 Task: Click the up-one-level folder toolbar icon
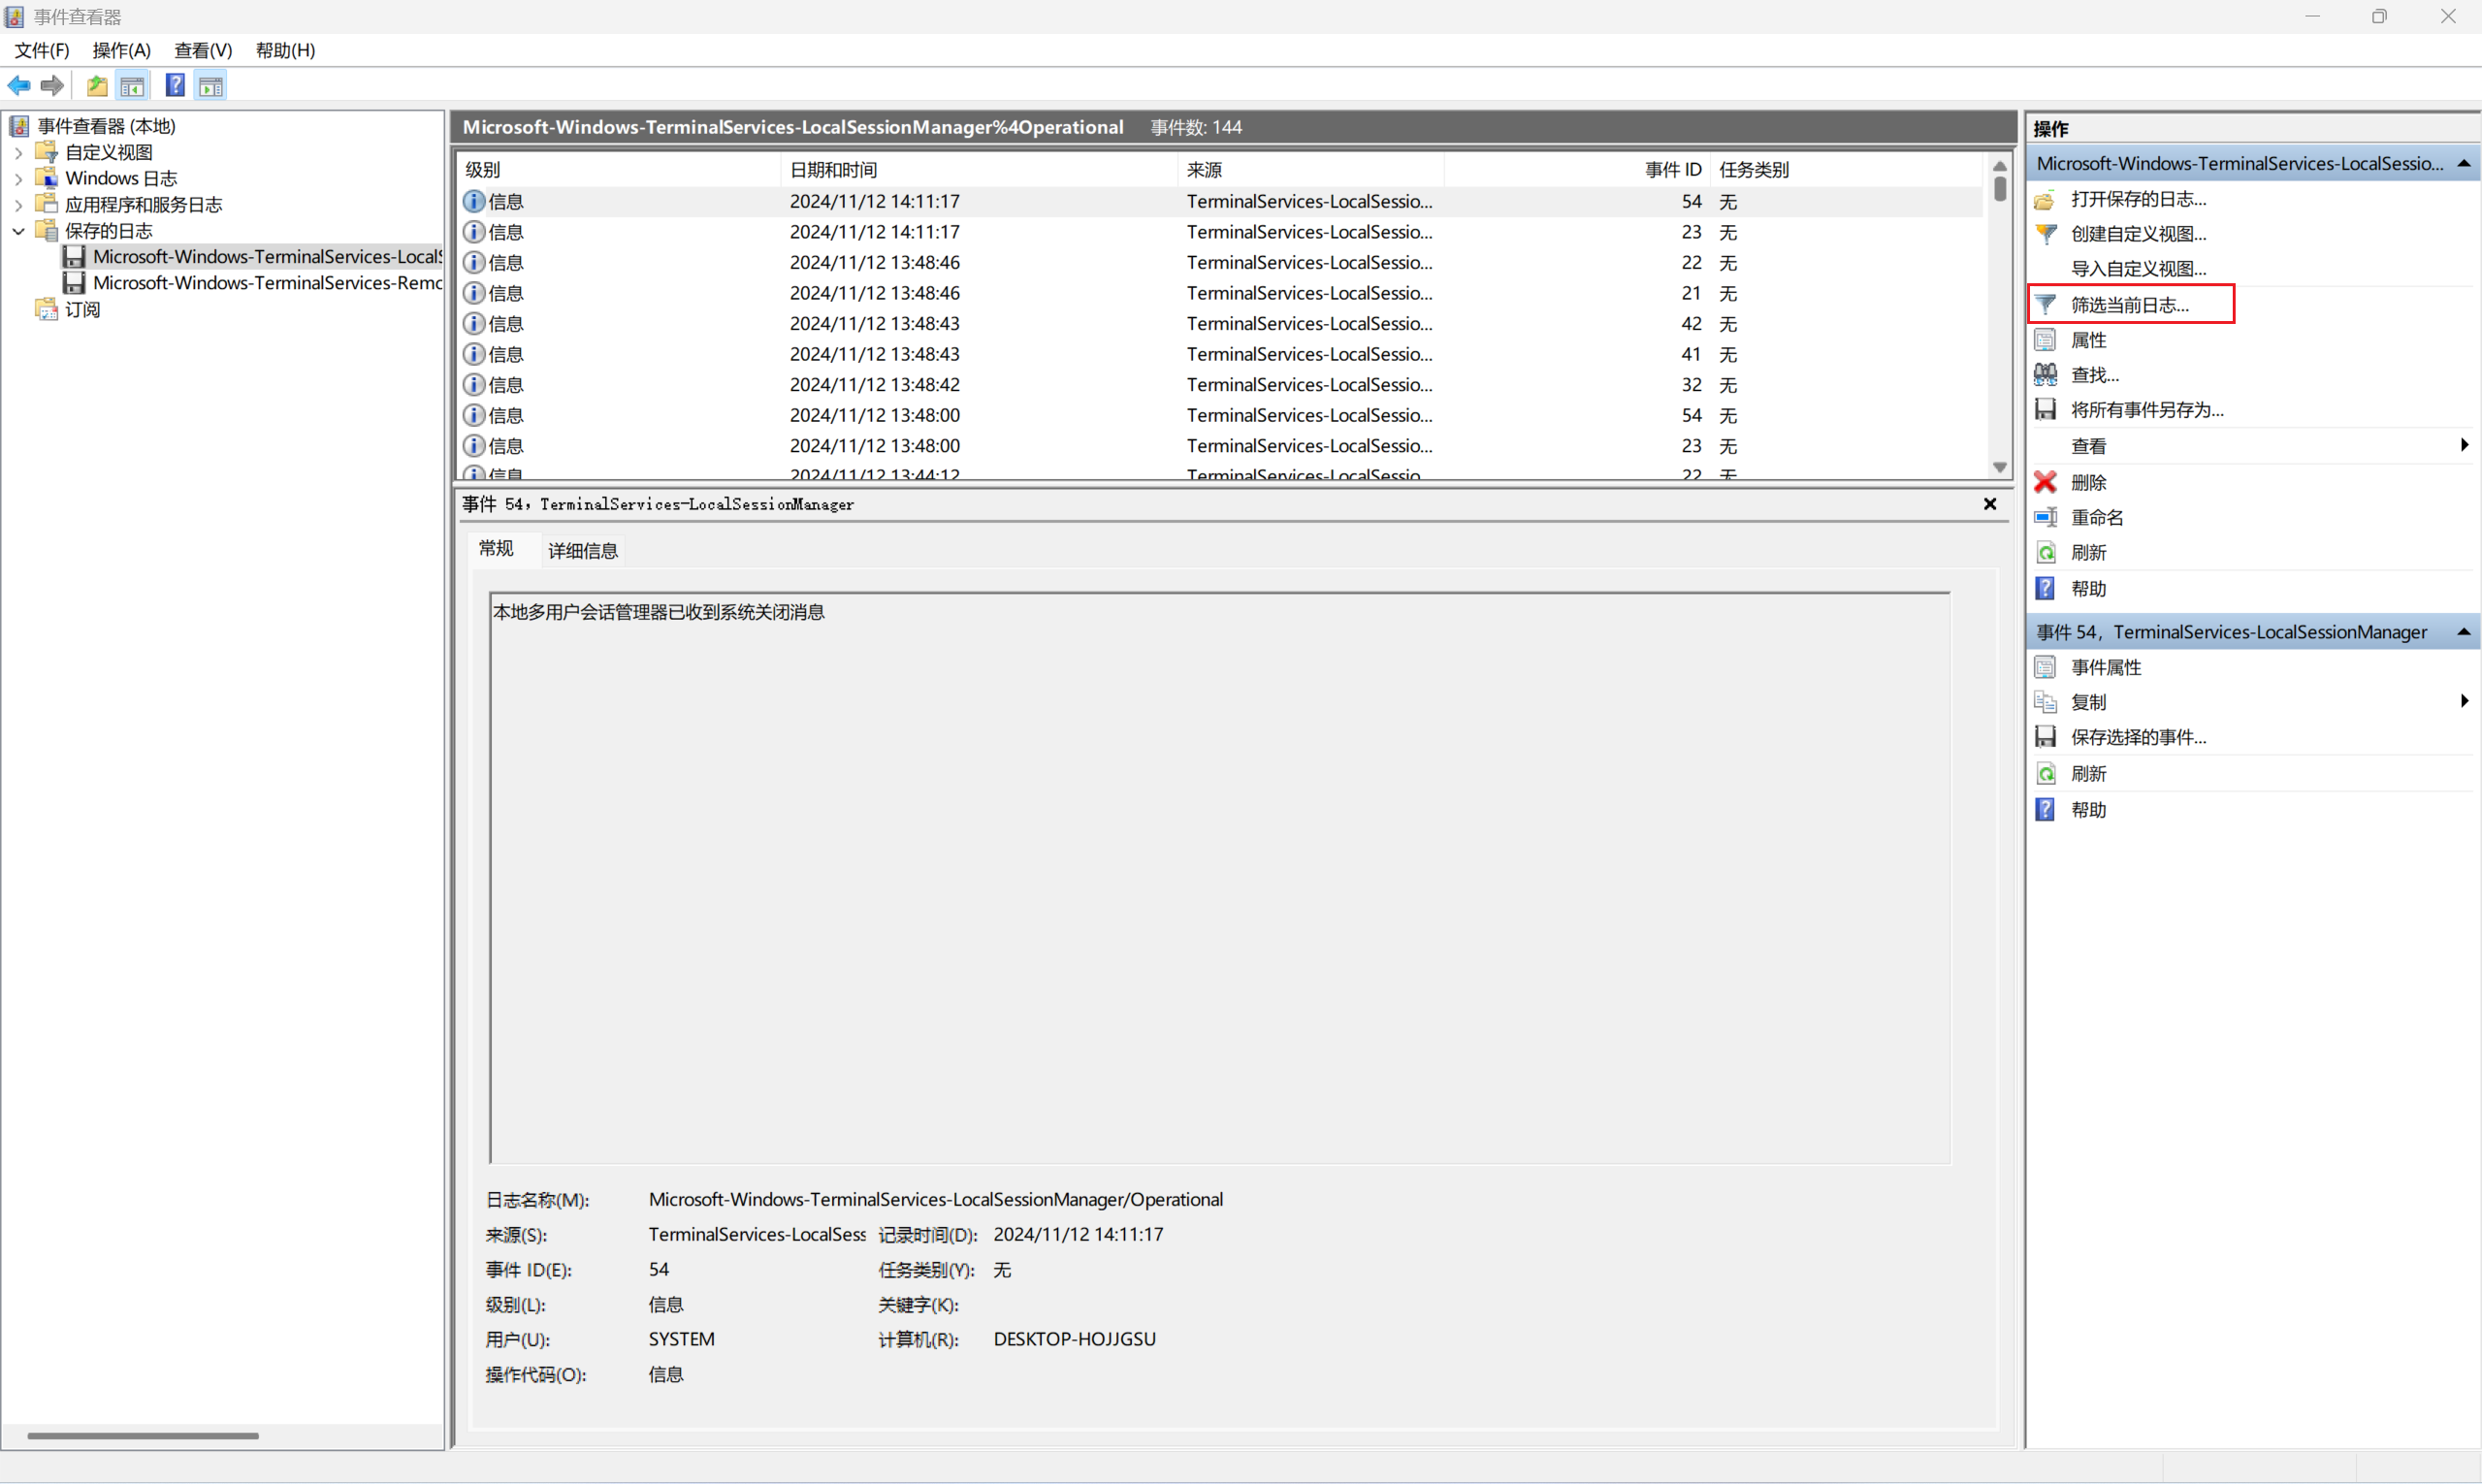97,86
